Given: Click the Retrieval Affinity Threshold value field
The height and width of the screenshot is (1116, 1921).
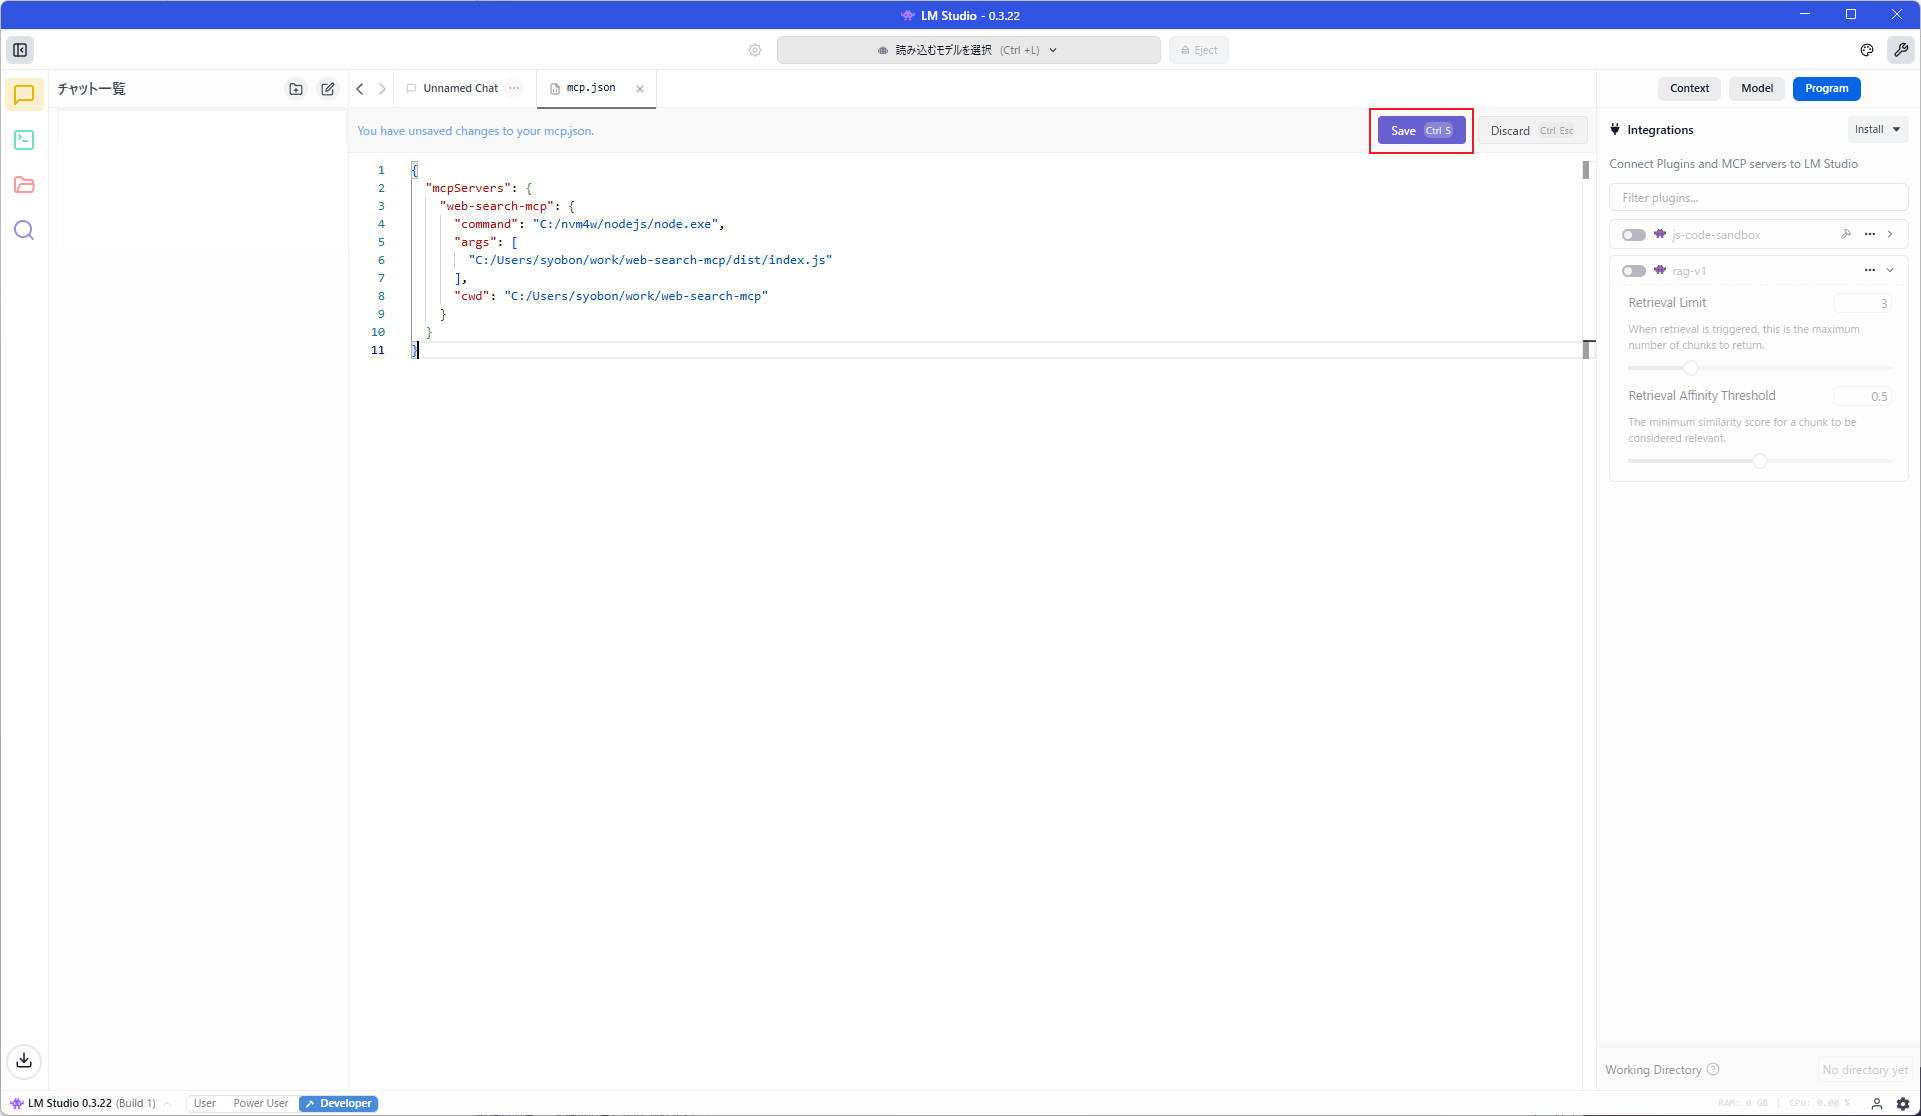Looking at the screenshot, I should [x=1862, y=396].
